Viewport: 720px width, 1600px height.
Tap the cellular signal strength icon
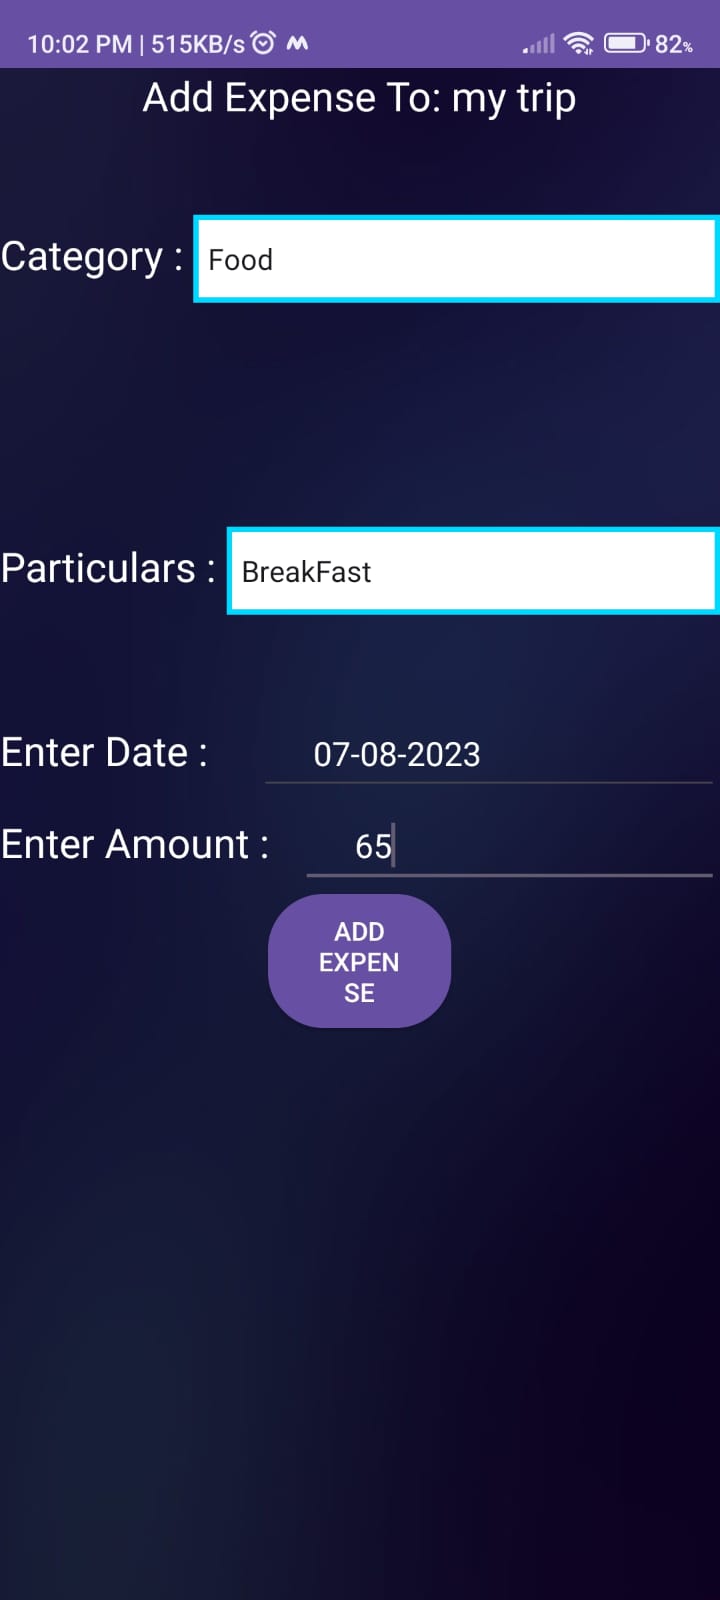[537, 42]
